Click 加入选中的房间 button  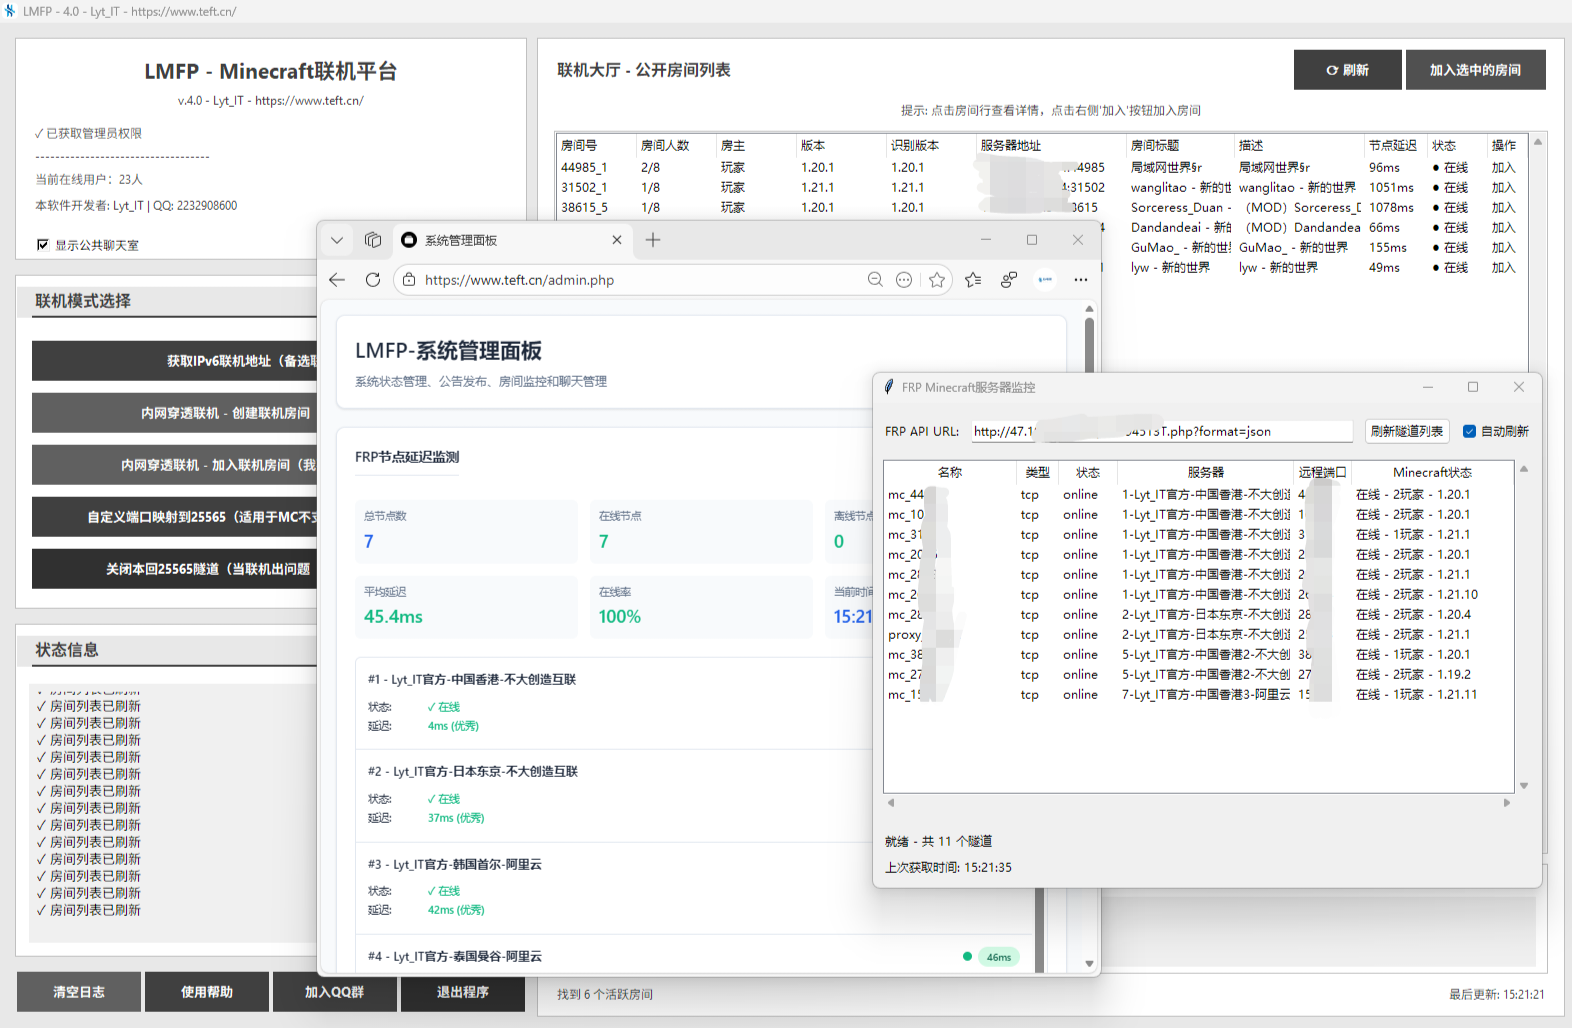[x=1475, y=70]
